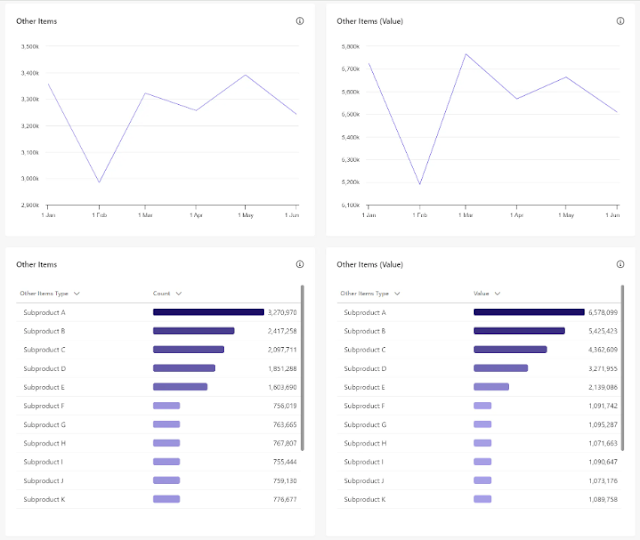Select Subproduct G in the count table

44,424
